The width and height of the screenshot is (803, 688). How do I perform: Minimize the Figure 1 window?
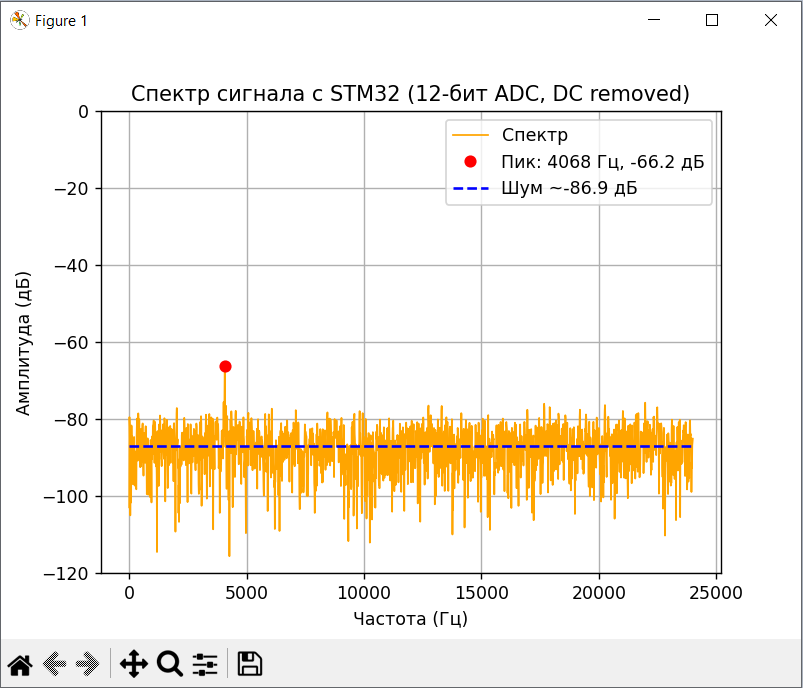(x=655, y=20)
